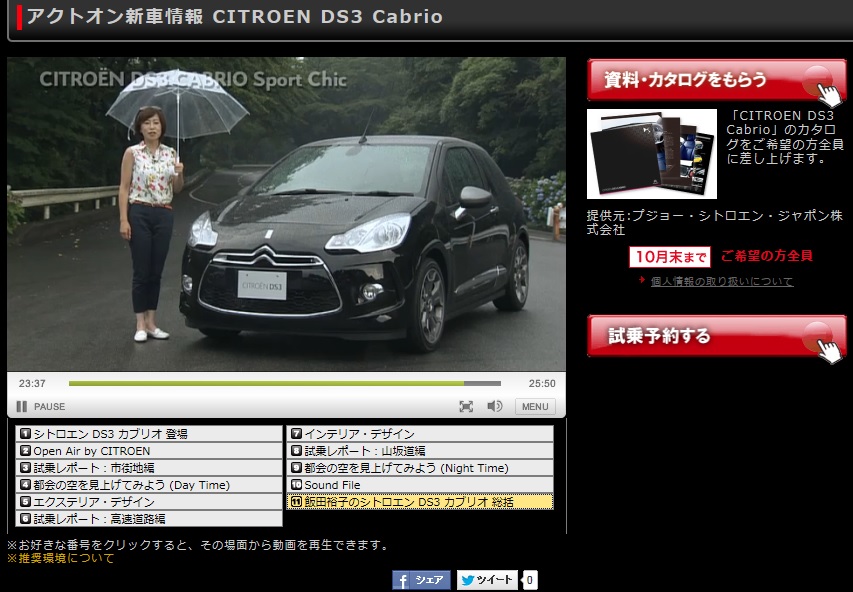Click the 試乗予約する red button
853x592 pixels.
pos(716,336)
